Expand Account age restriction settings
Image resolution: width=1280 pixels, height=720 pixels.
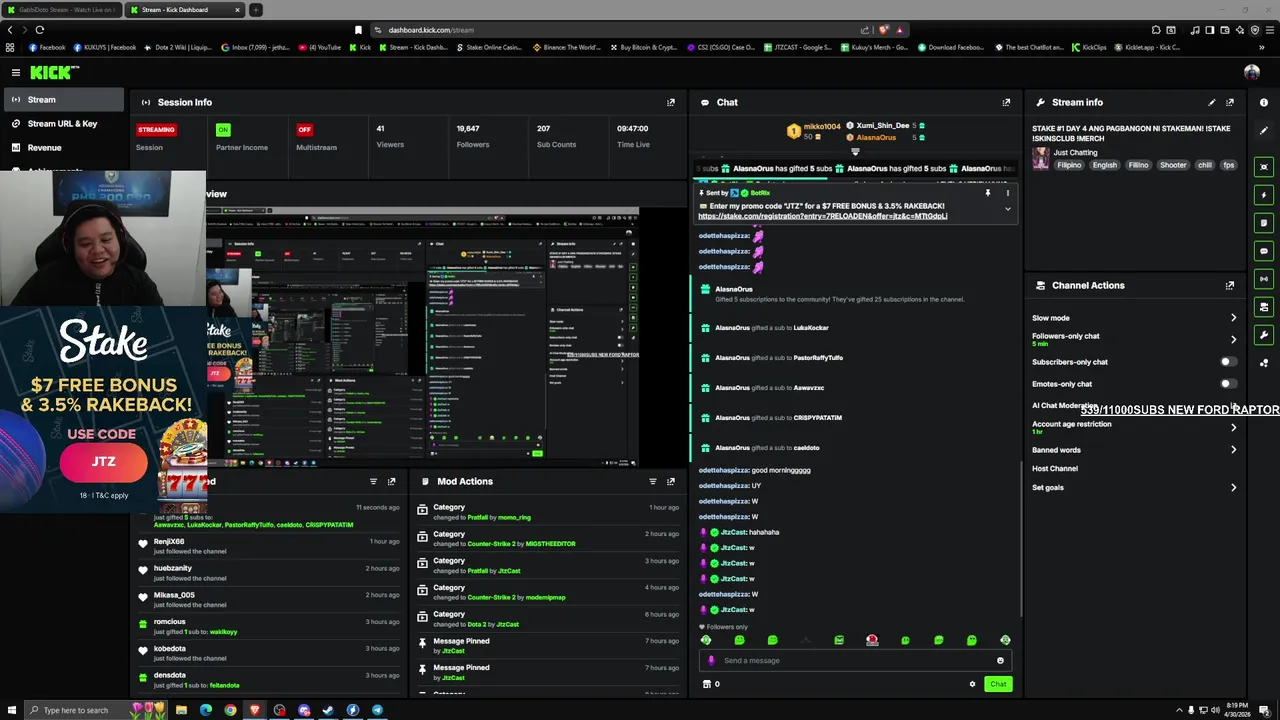pyautogui.click(x=1233, y=427)
